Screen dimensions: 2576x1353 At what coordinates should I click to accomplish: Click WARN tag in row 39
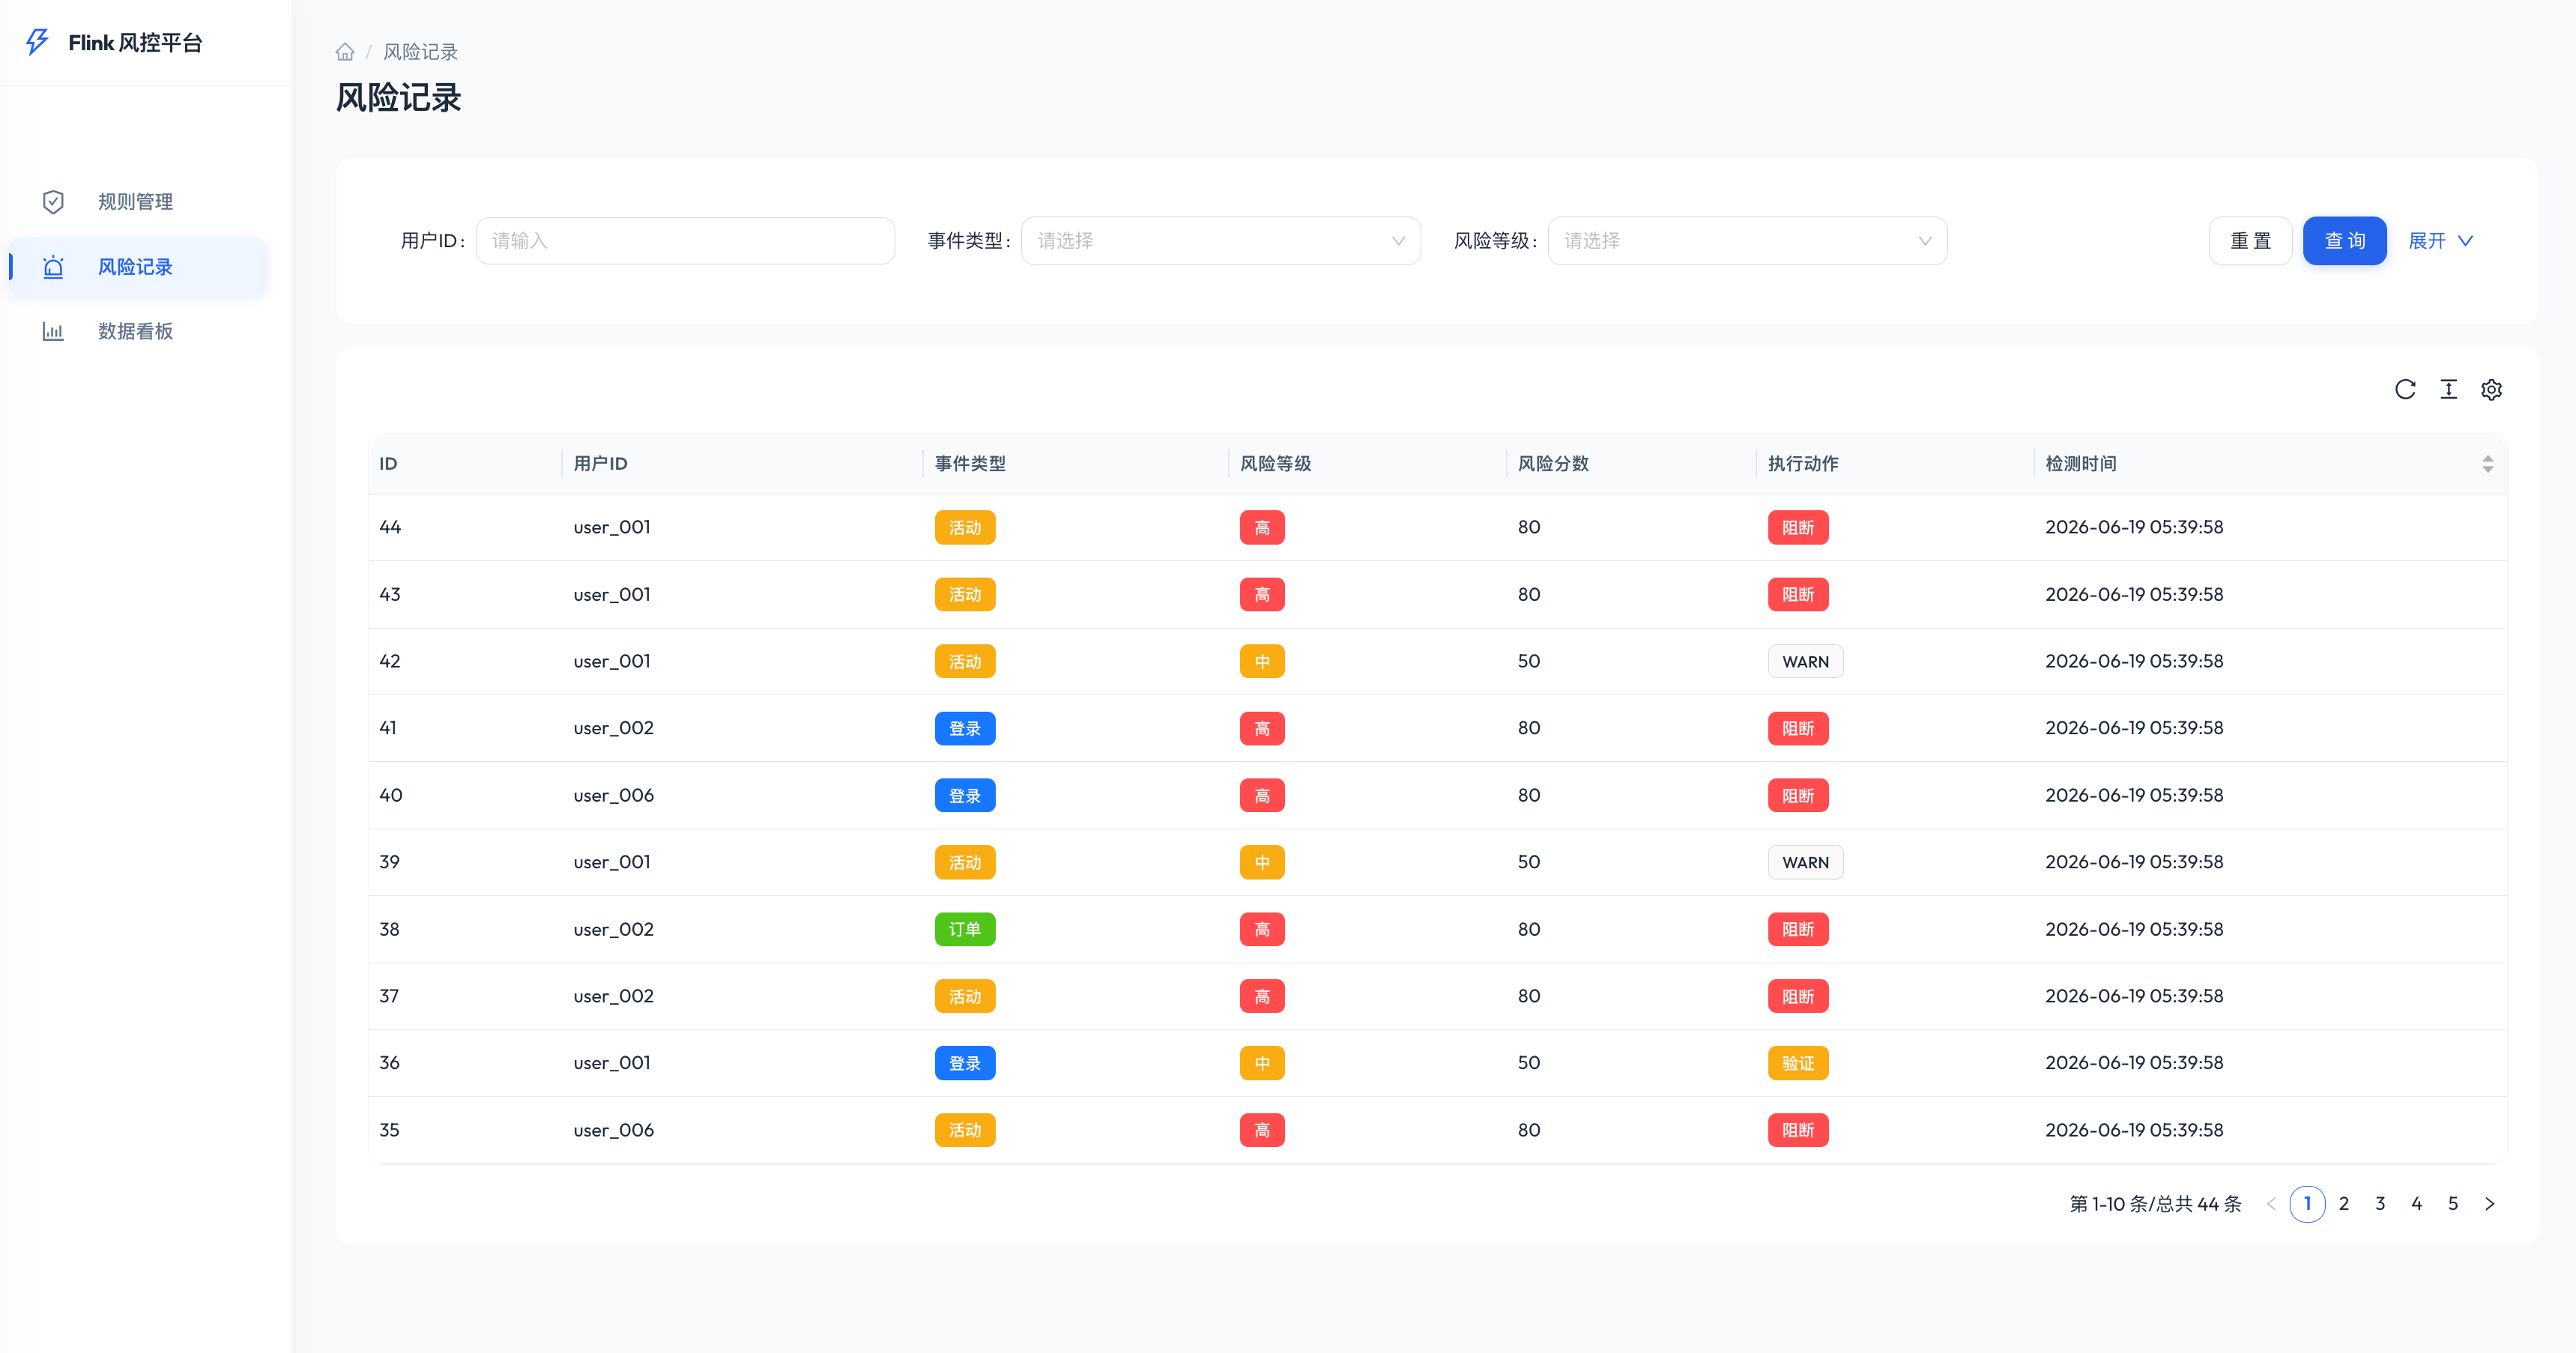[x=1805, y=863]
